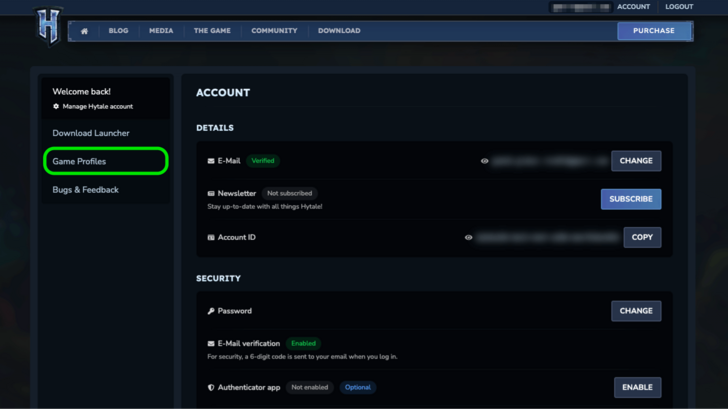The image size is (728, 409).
Task: Reveal the hidden e-mail with eye icon
Action: tap(484, 161)
